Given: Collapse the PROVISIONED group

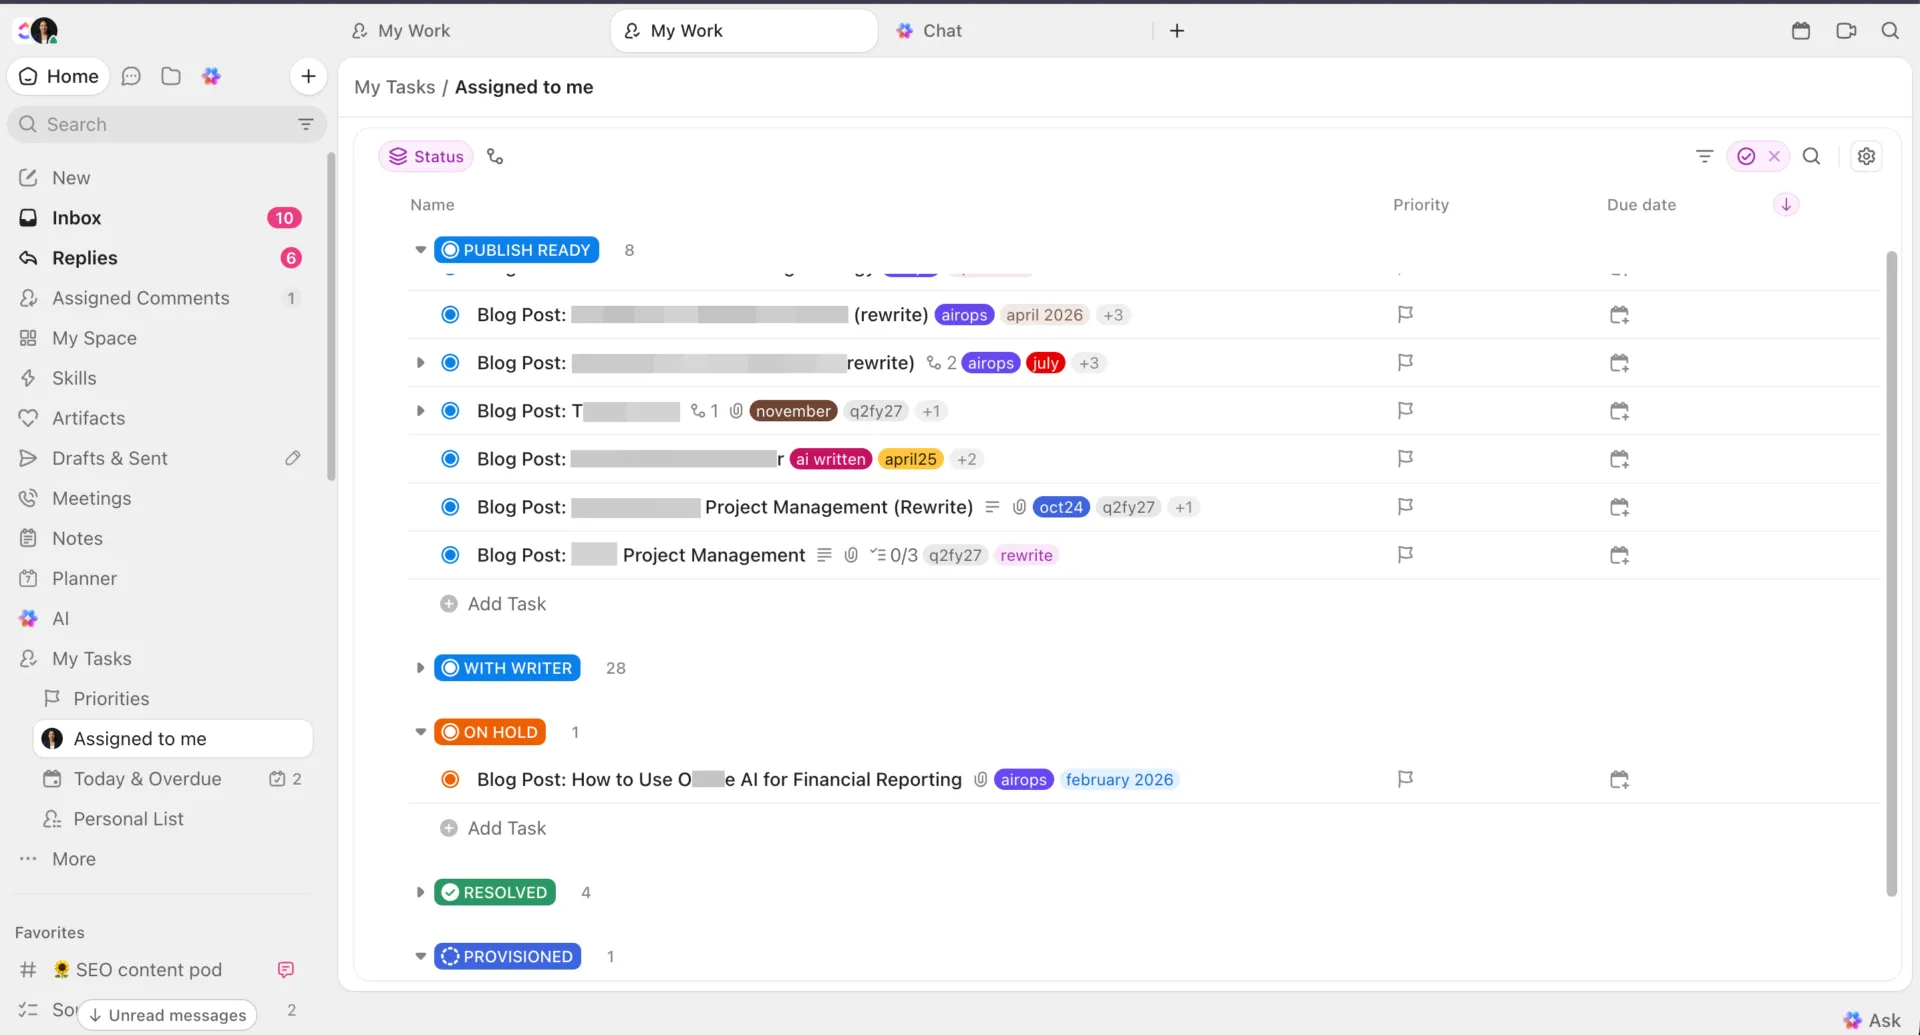Looking at the screenshot, I should (x=420, y=956).
